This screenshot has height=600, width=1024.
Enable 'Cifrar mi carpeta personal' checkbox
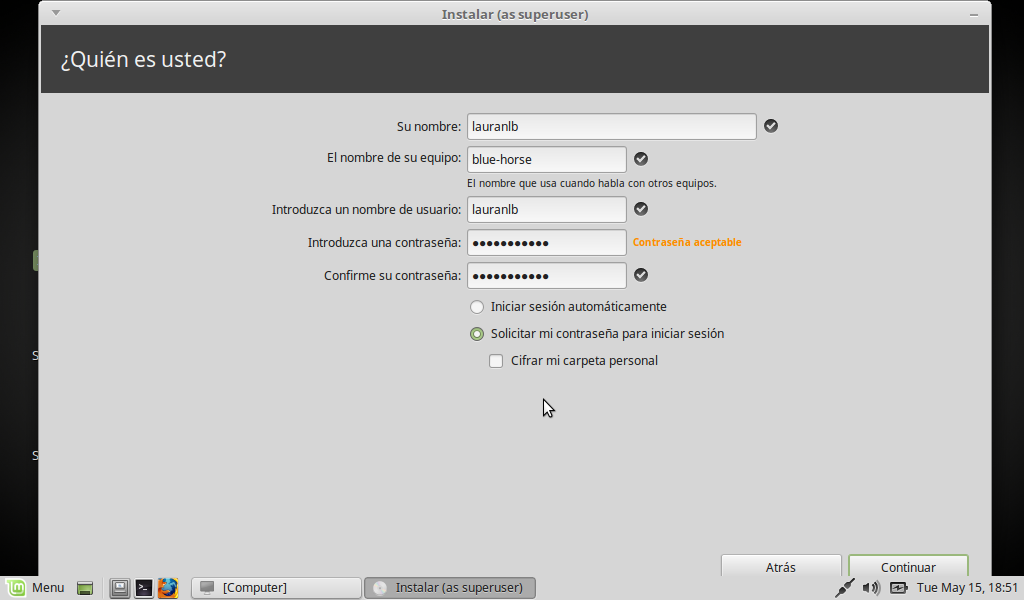[x=496, y=361]
